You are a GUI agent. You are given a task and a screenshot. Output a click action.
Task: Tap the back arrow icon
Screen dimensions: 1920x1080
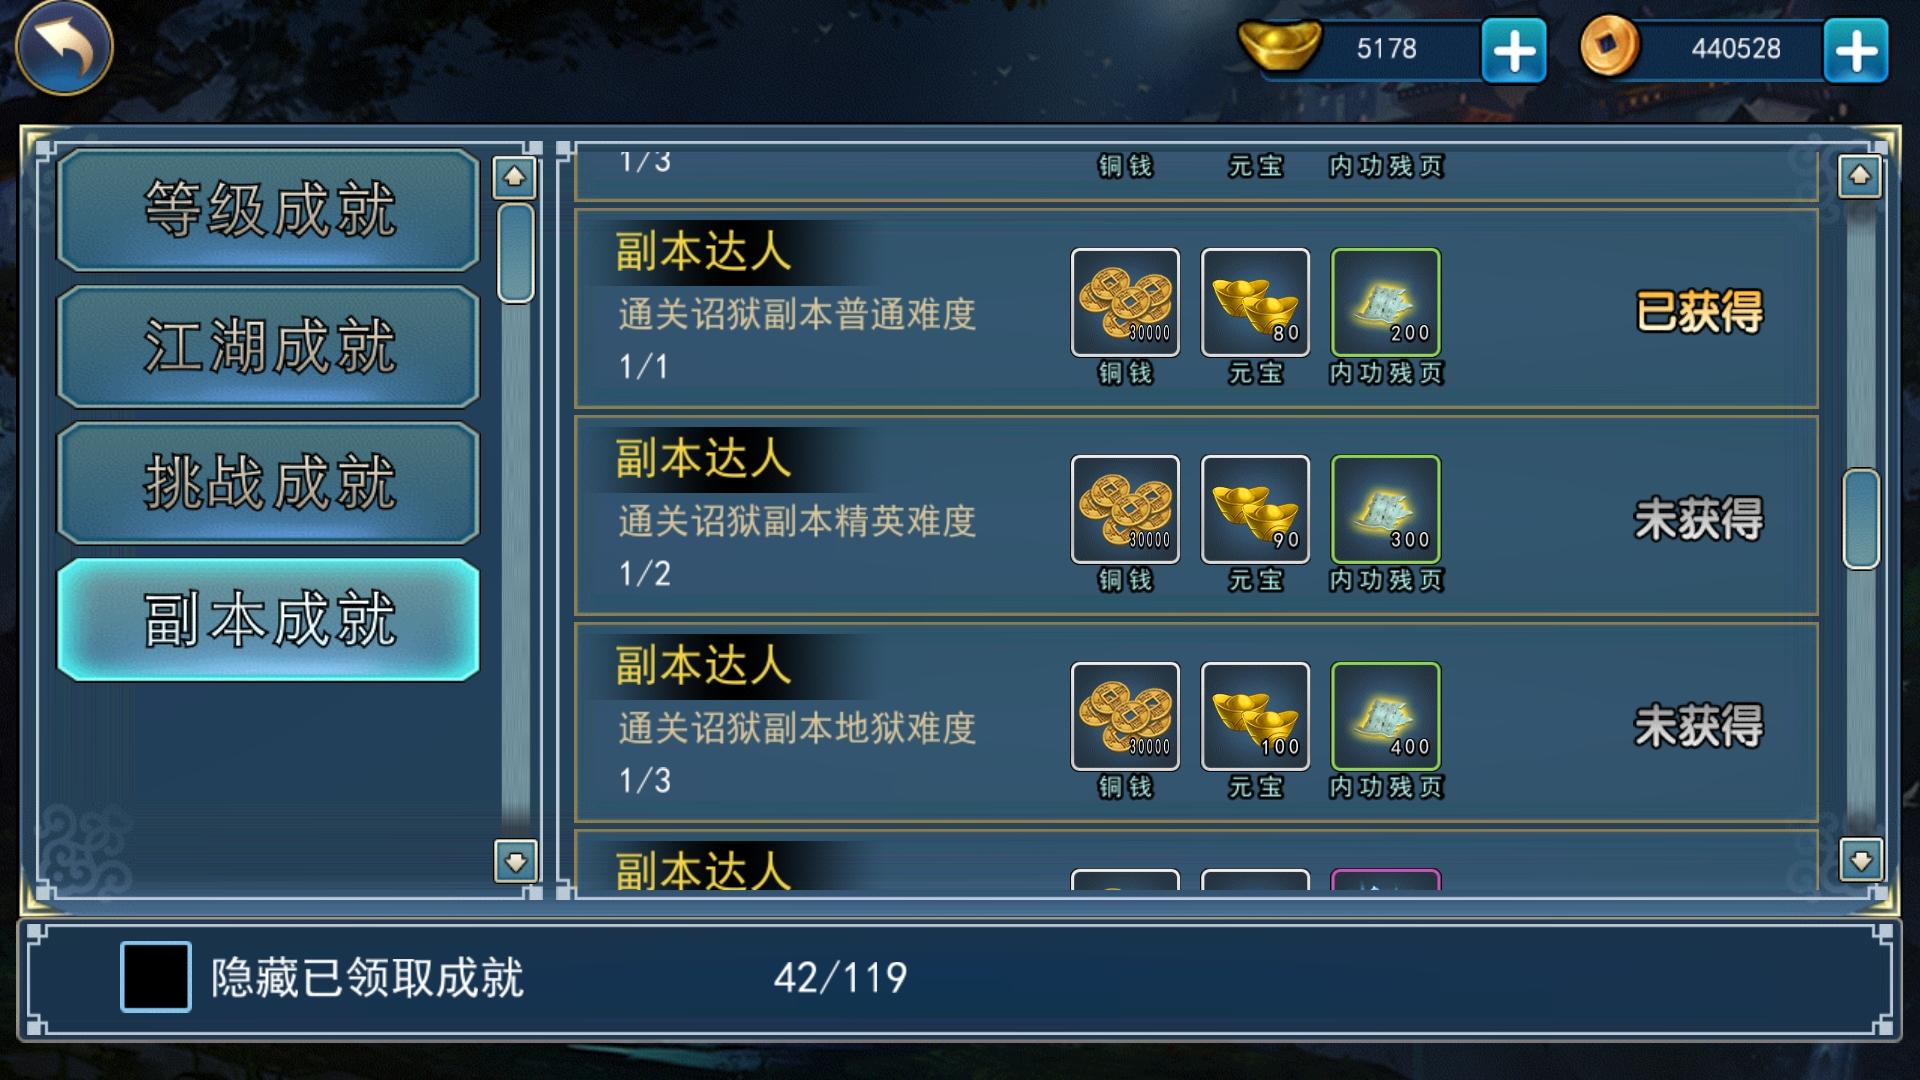click(64, 47)
